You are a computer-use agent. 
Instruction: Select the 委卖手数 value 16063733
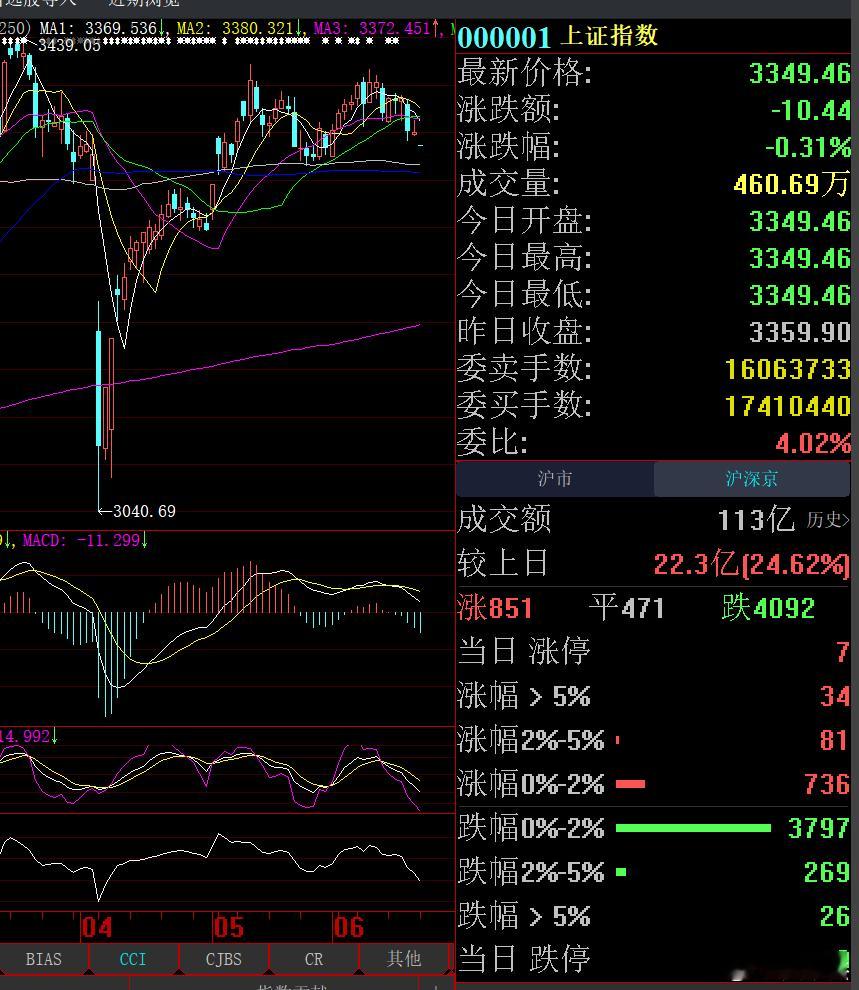(x=788, y=369)
